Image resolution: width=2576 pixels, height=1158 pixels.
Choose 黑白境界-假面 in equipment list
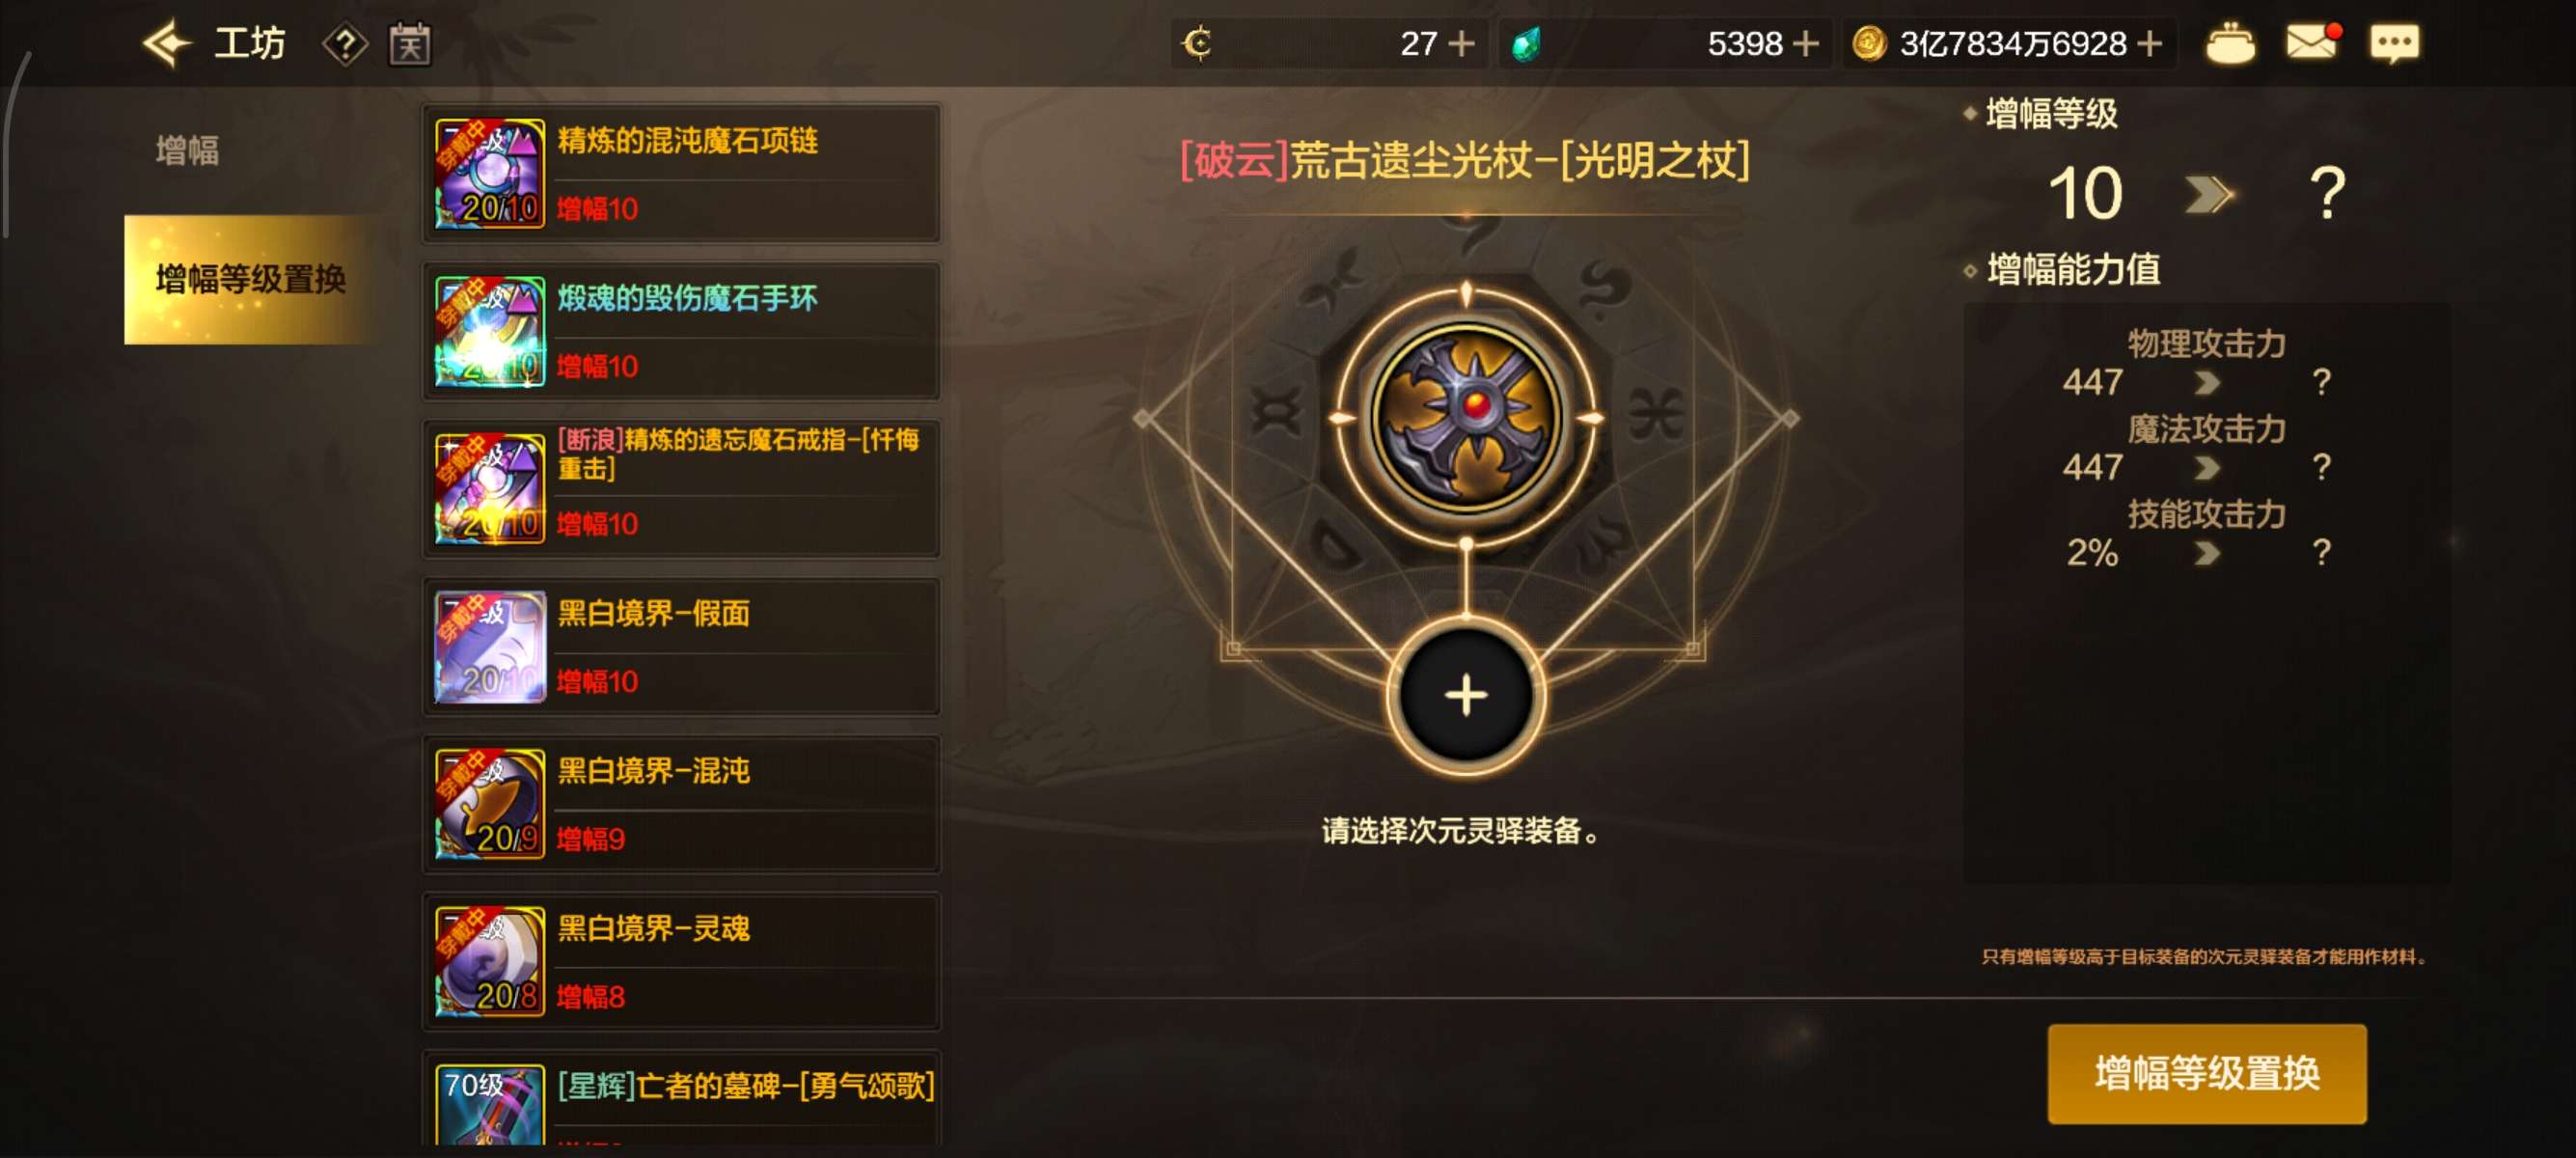[681, 646]
